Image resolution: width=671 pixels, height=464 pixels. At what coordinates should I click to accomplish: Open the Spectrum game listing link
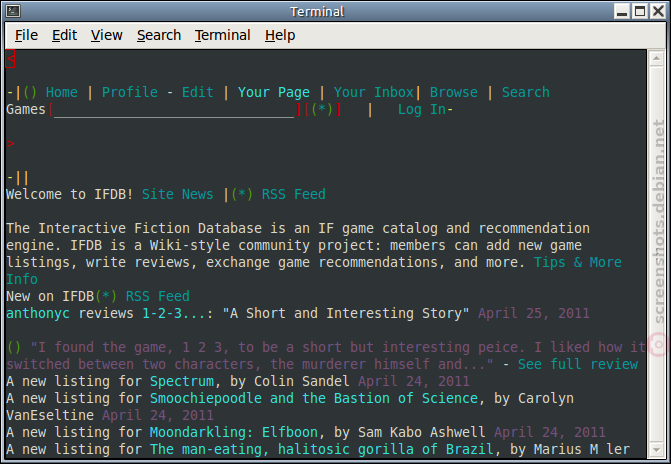coord(182,381)
